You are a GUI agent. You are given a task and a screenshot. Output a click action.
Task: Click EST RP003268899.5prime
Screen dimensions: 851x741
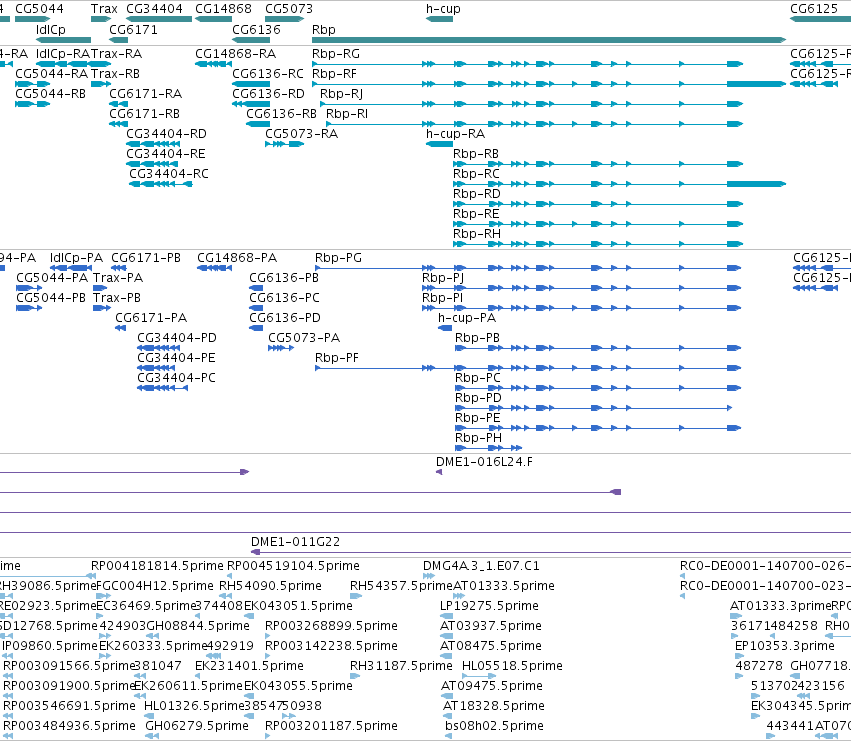(331, 626)
